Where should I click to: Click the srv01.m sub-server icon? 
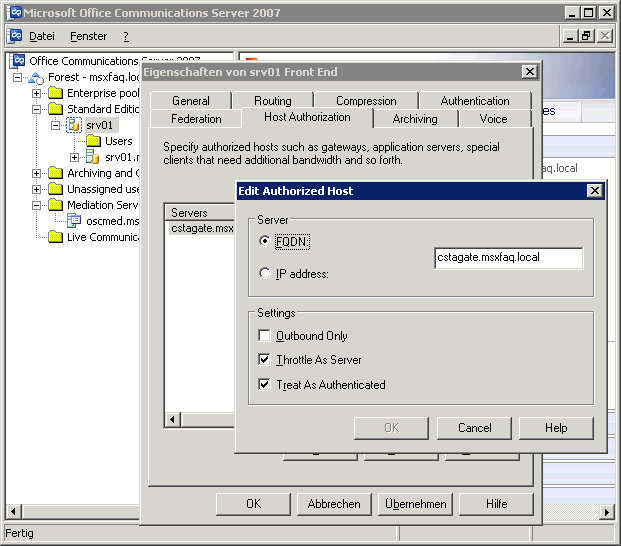(x=93, y=157)
